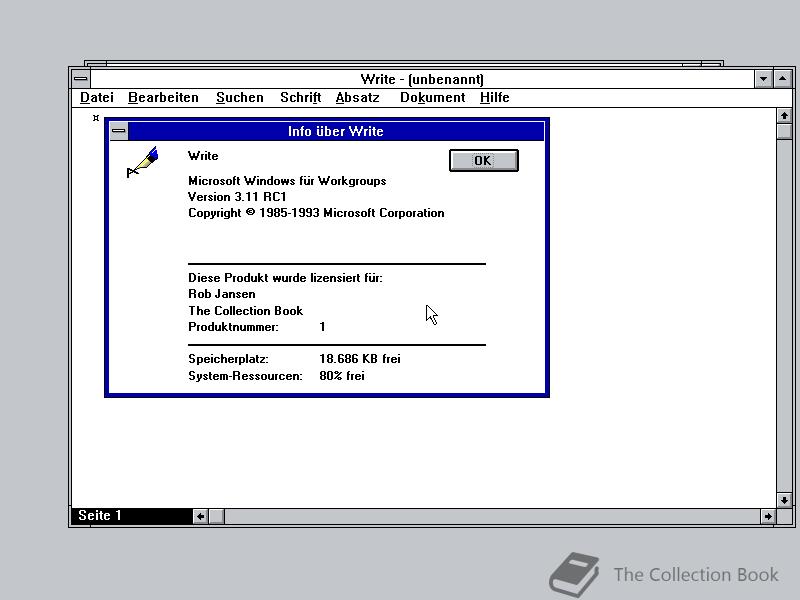800x600 pixels.
Task: Click the System-Ressourcen label
Action: click(x=245, y=376)
